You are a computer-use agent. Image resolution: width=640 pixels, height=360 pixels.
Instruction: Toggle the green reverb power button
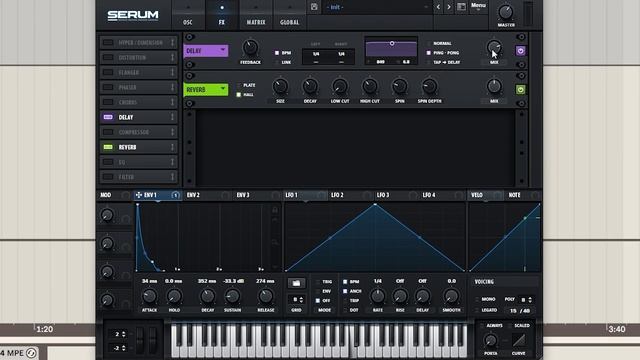point(520,90)
